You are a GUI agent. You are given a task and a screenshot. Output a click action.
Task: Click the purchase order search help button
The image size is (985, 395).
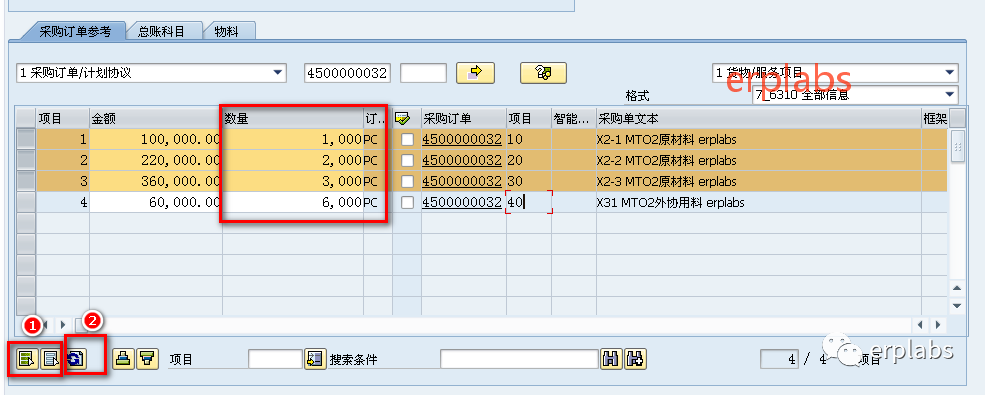pos(543,73)
